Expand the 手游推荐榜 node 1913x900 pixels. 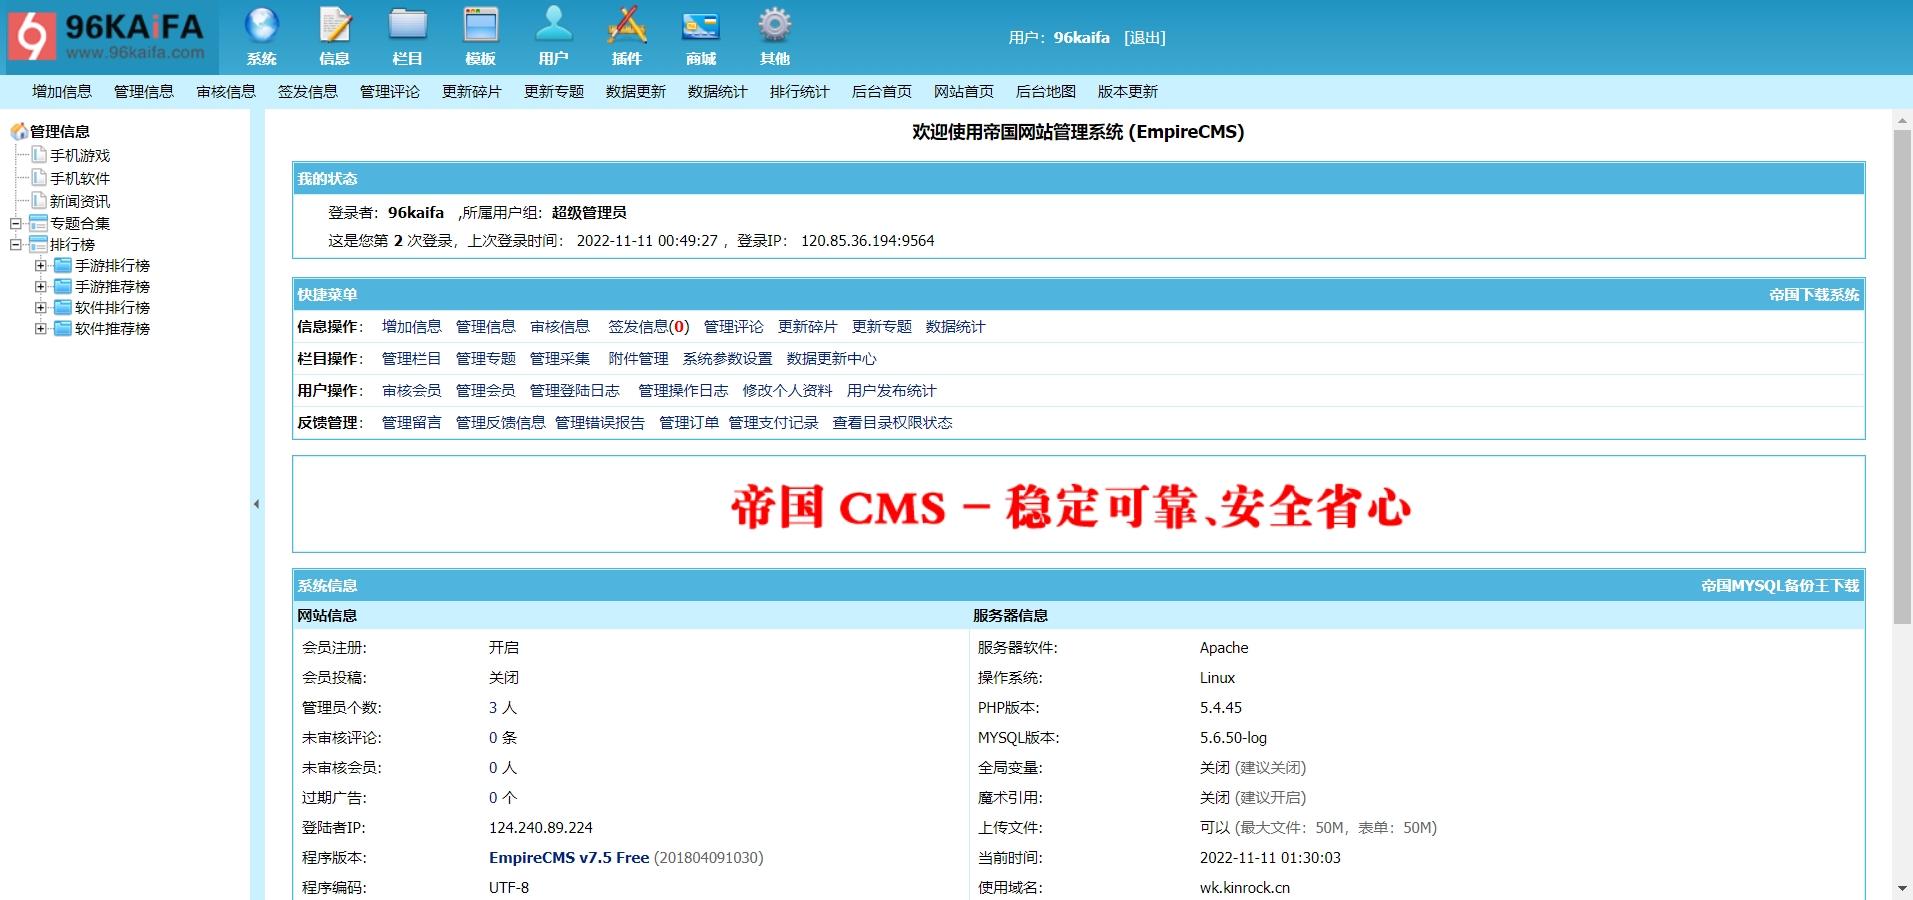pyautogui.click(x=41, y=286)
